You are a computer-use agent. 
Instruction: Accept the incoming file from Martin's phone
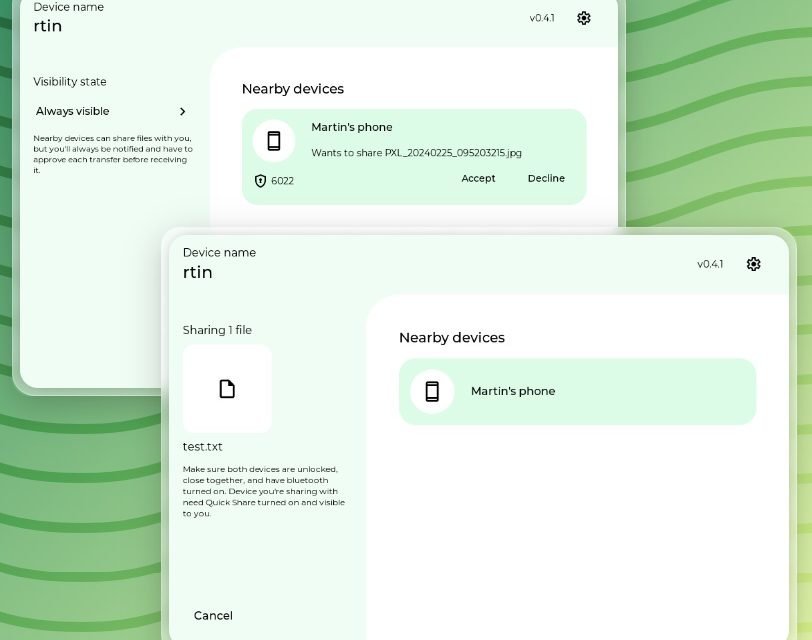click(478, 178)
